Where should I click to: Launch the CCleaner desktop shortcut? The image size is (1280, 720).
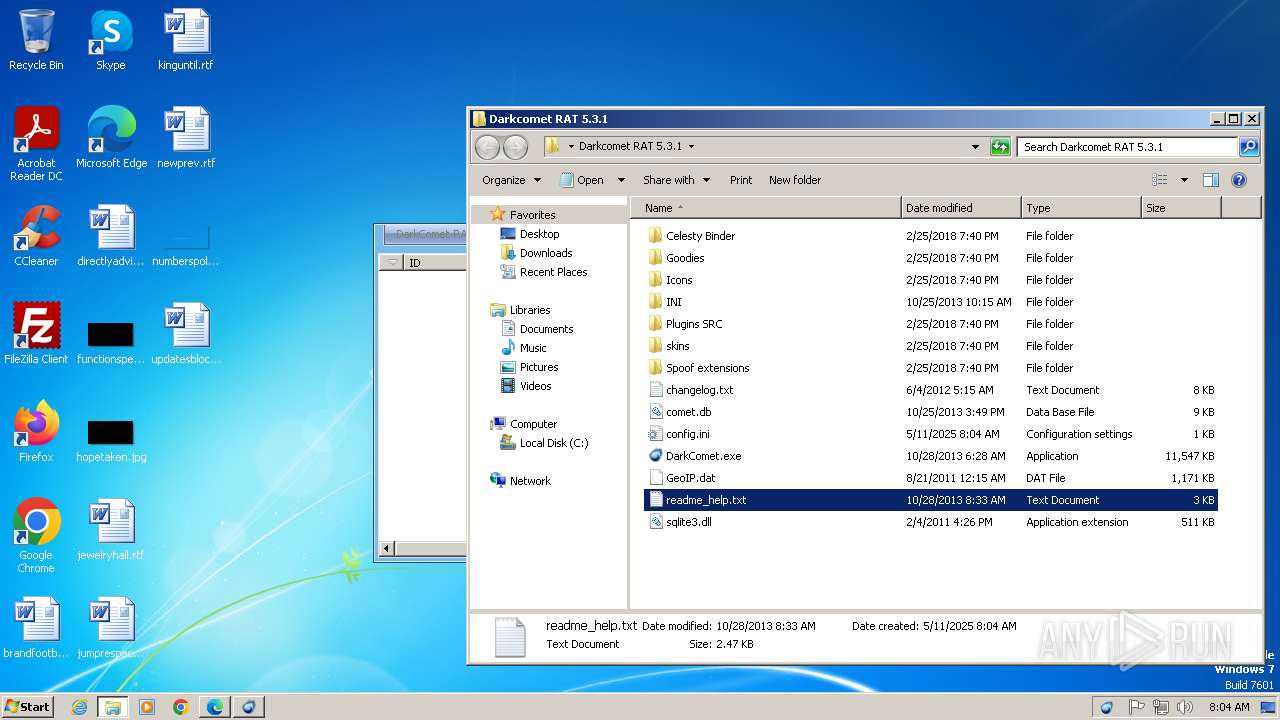(x=36, y=236)
